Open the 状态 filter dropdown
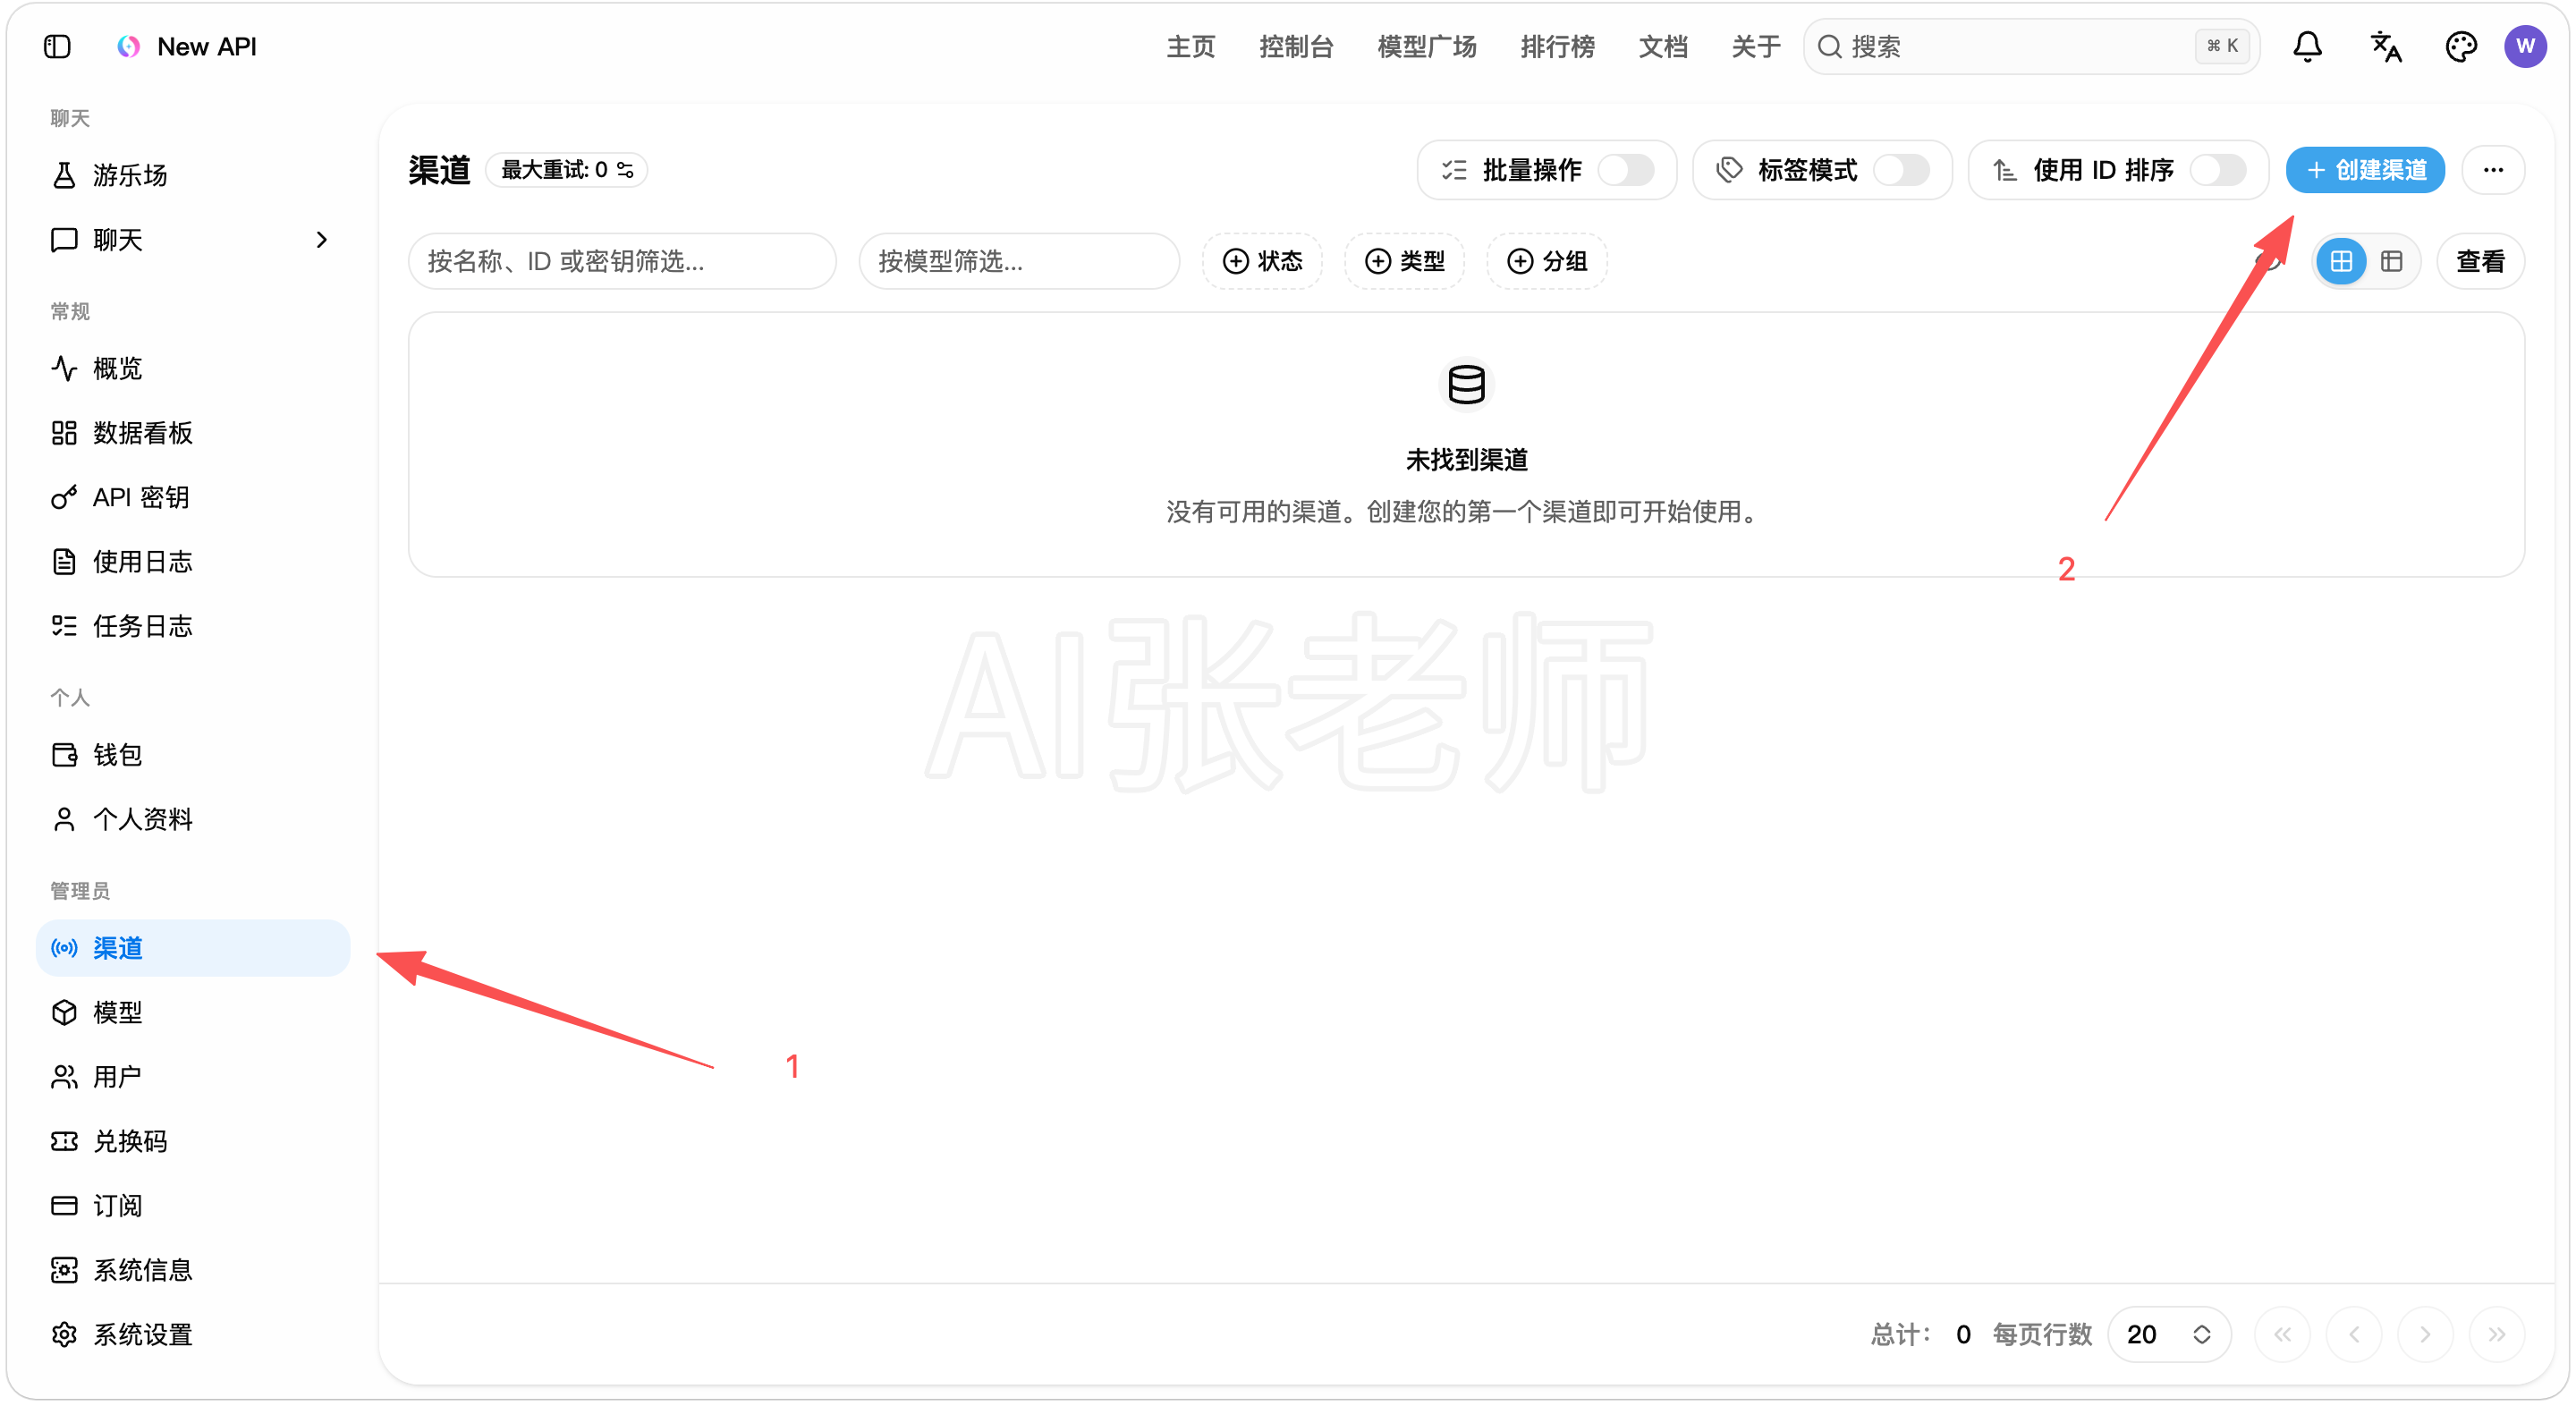 pos(1262,262)
